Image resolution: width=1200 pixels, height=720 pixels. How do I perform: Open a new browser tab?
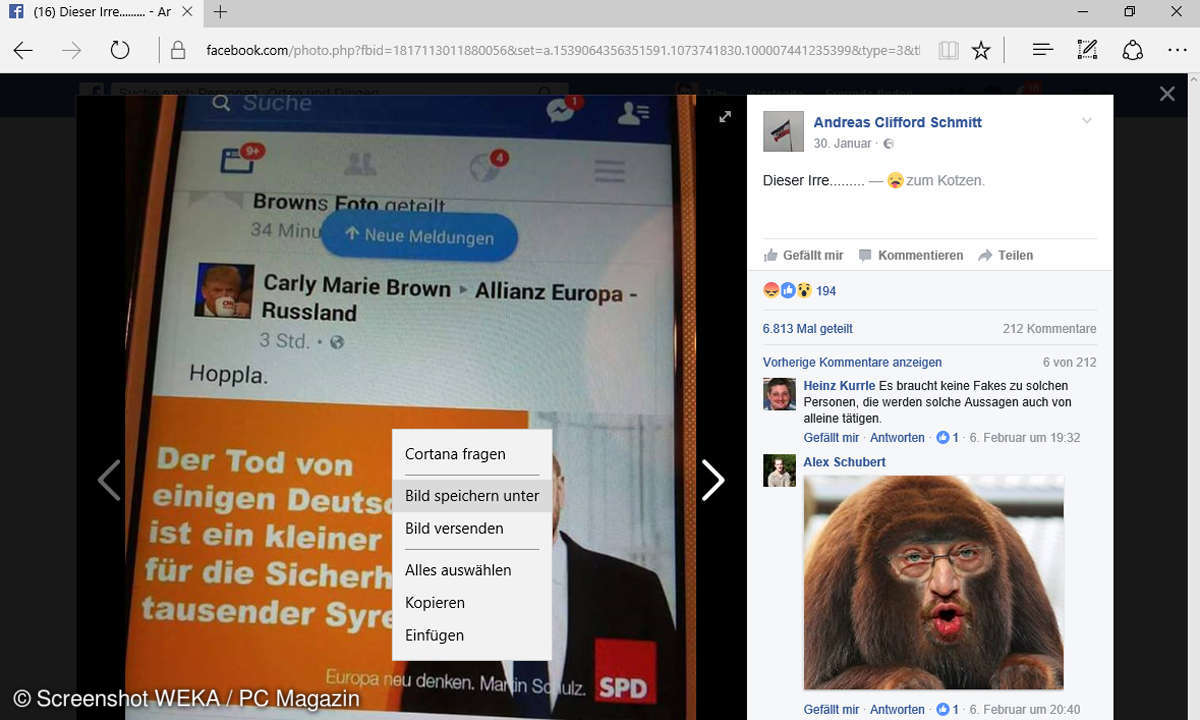tap(221, 12)
